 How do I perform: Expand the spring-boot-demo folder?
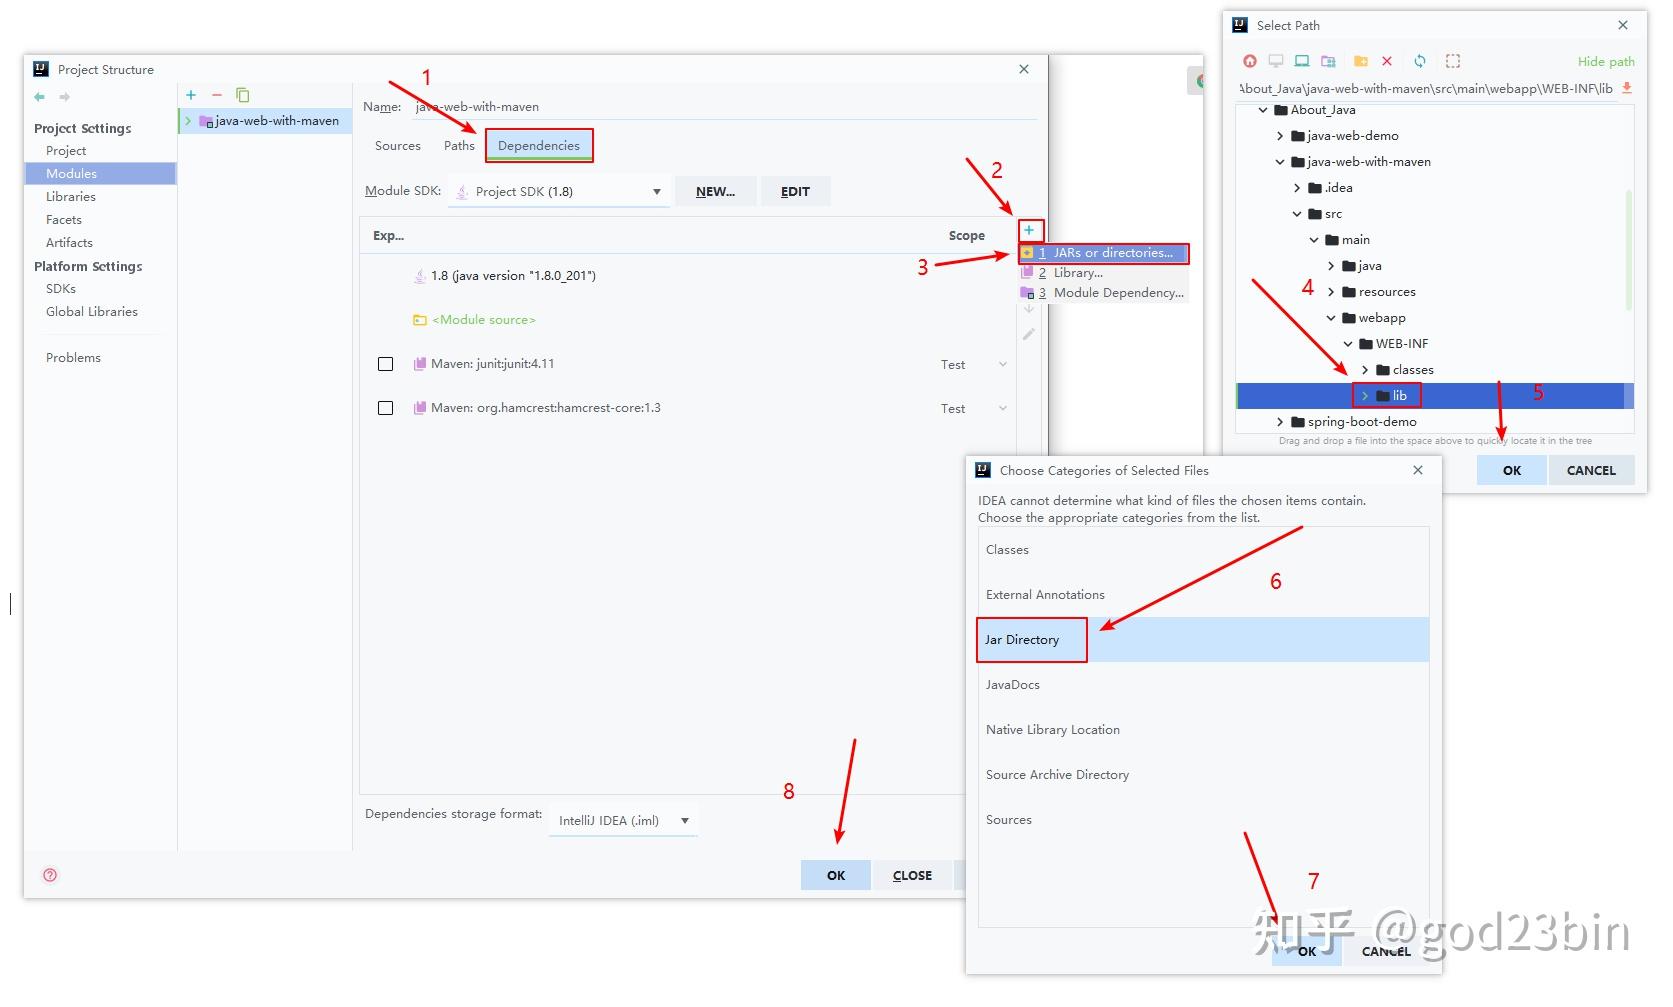[1280, 422]
